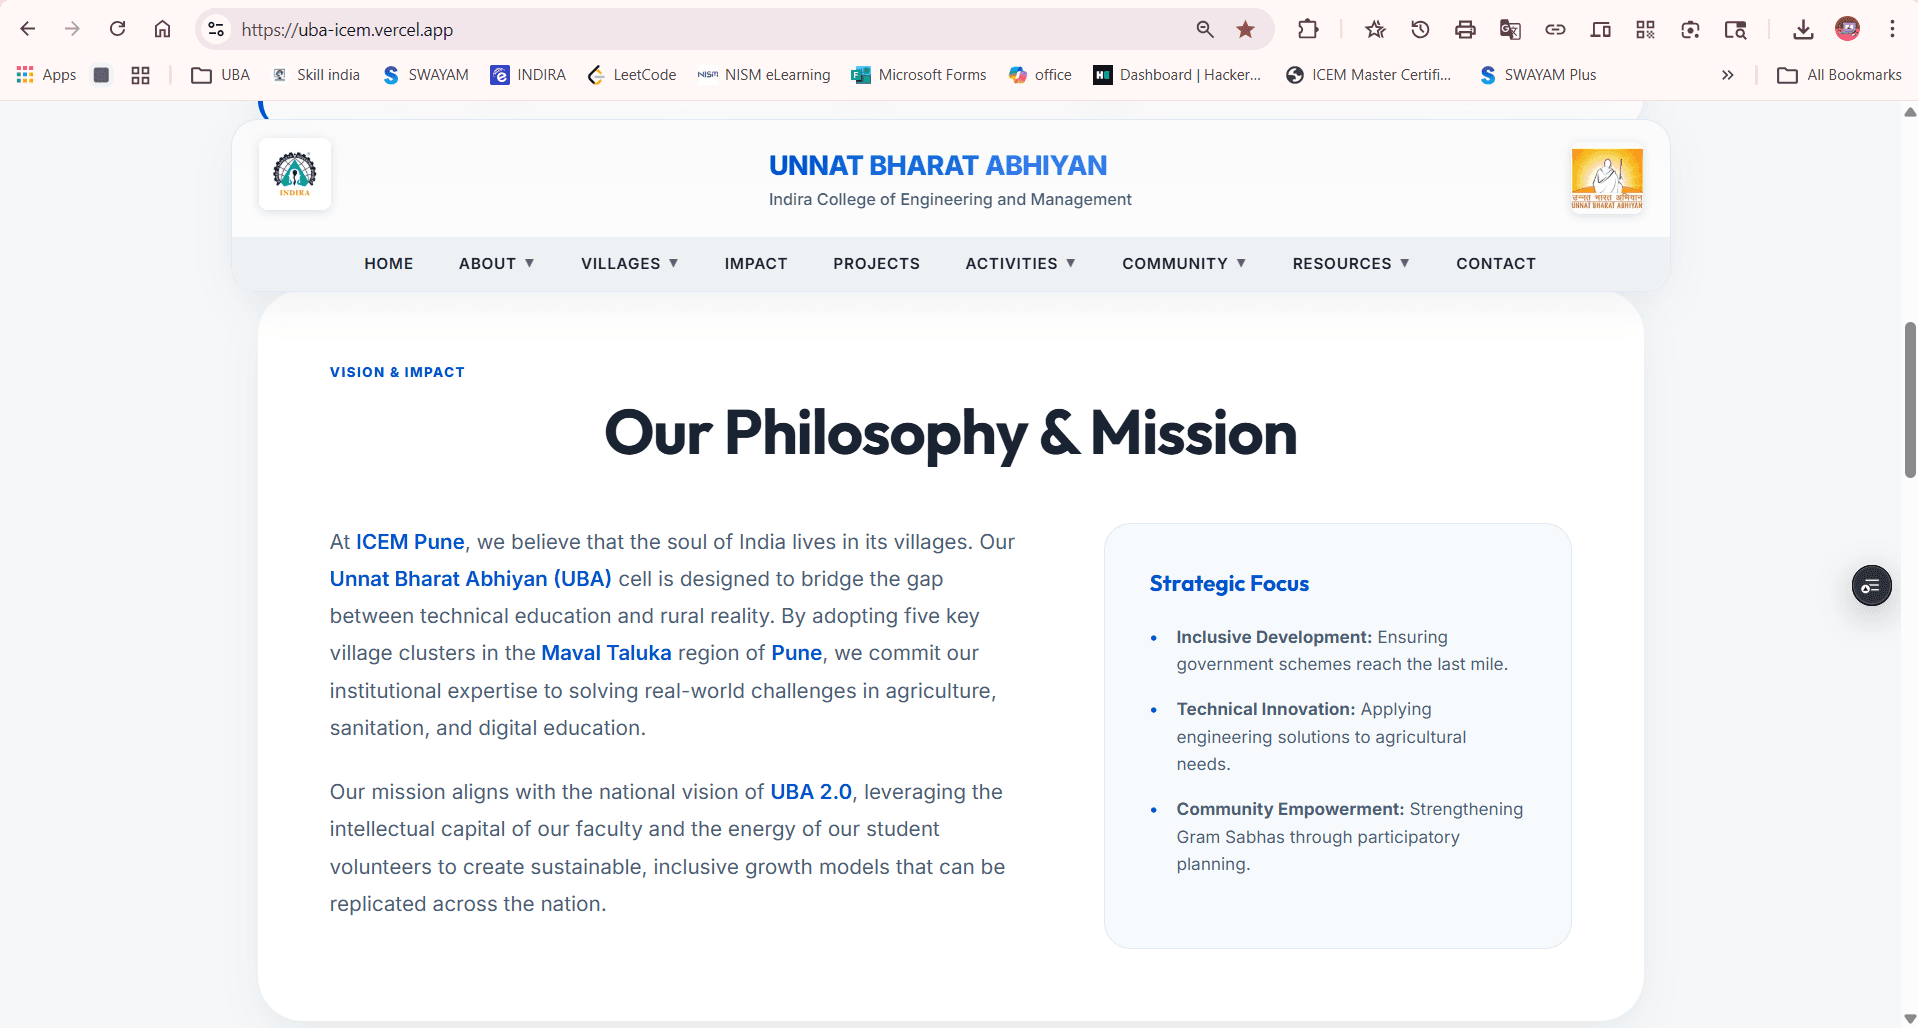Open the browser home page icon
This screenshot has height=1028, width=1918.
(162, 29)
